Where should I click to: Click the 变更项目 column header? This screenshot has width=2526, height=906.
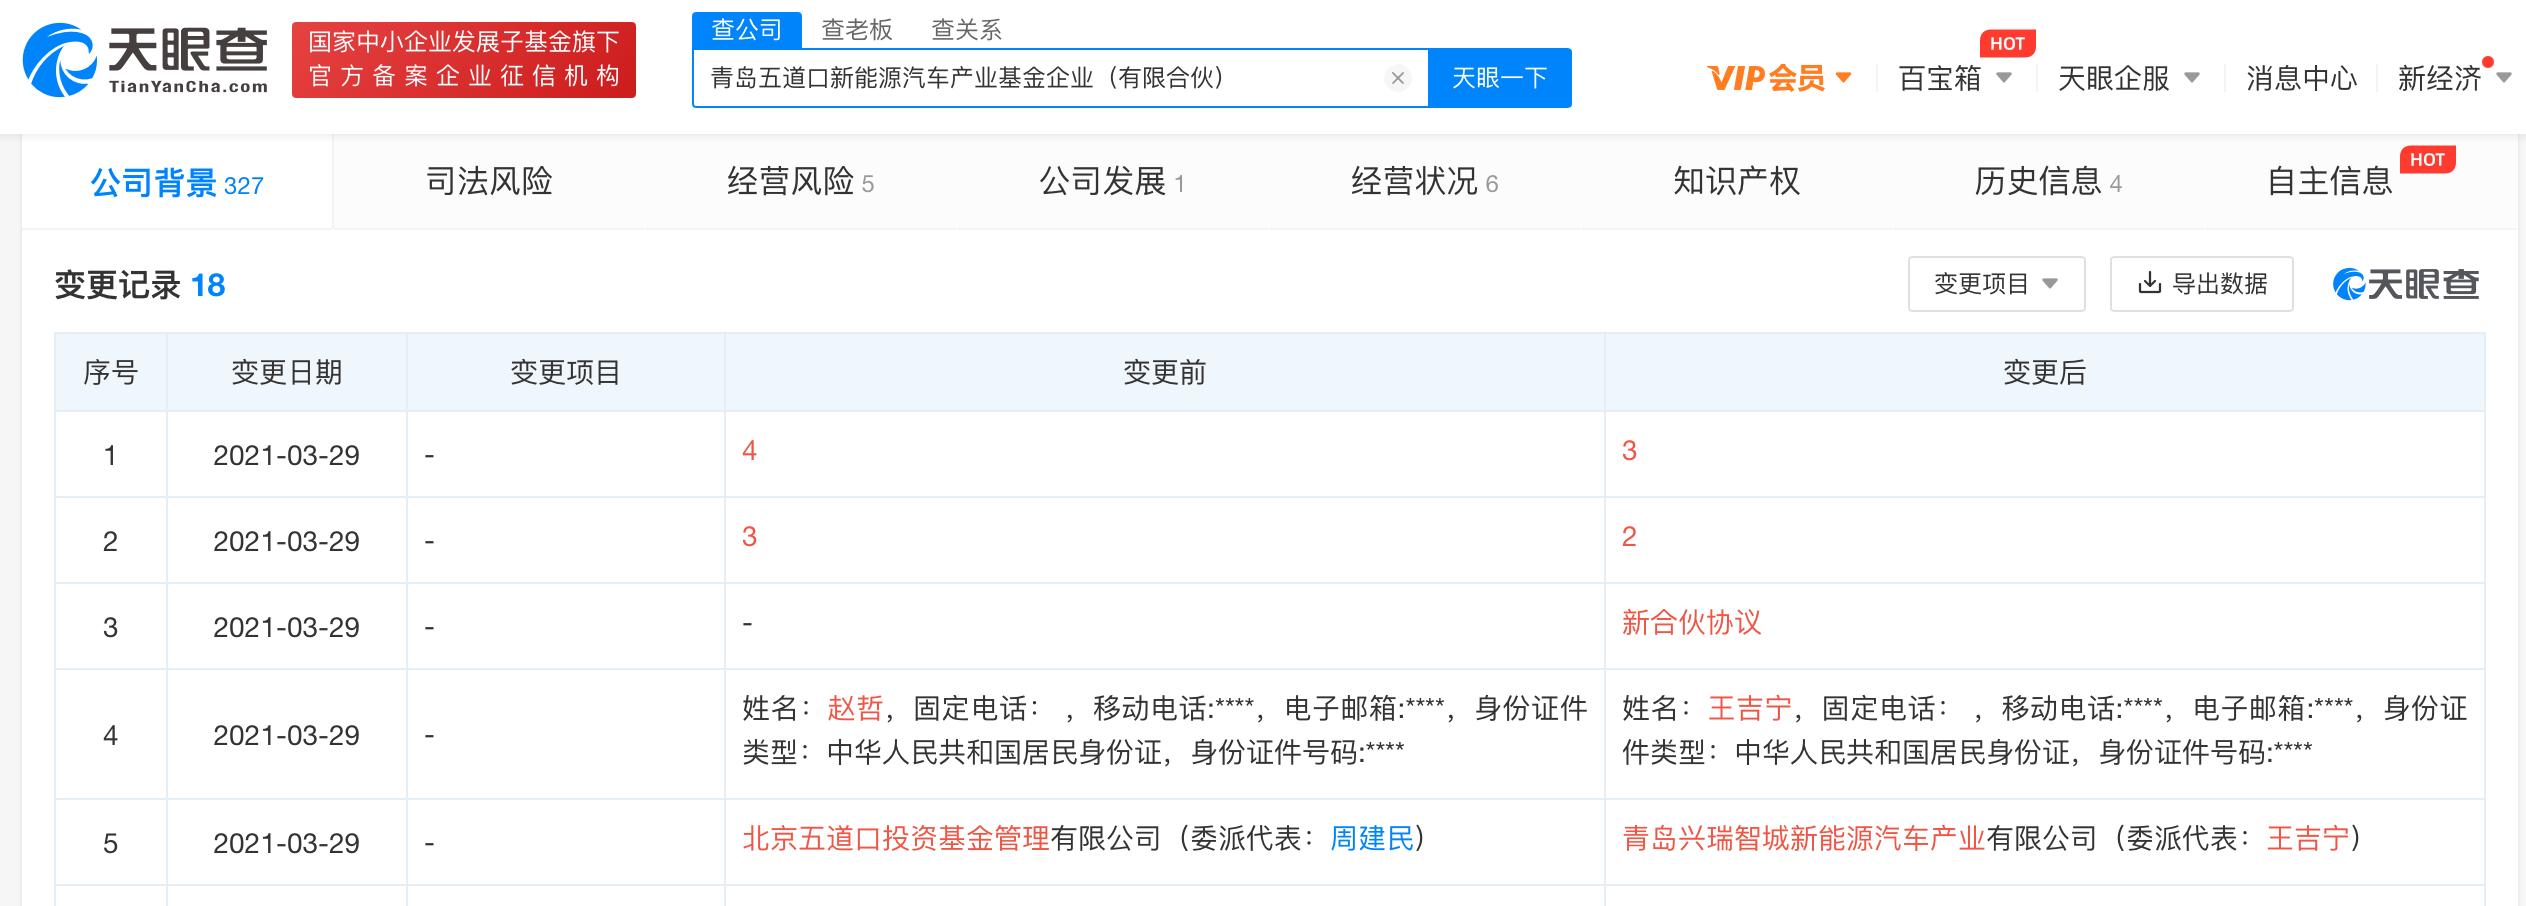(565, 372)
